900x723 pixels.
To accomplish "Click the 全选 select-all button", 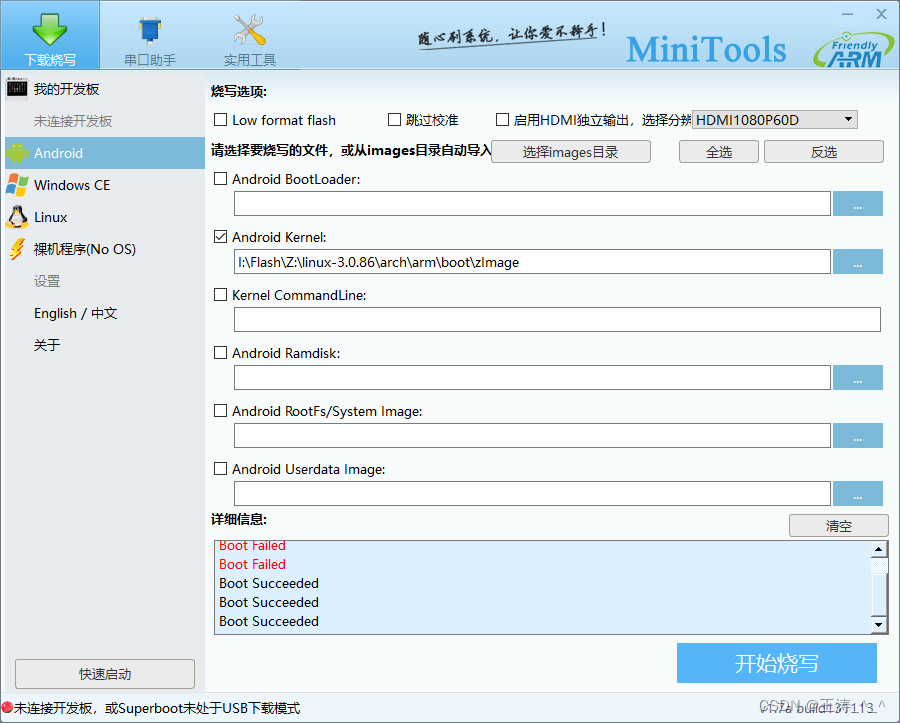I will [719, 152].
